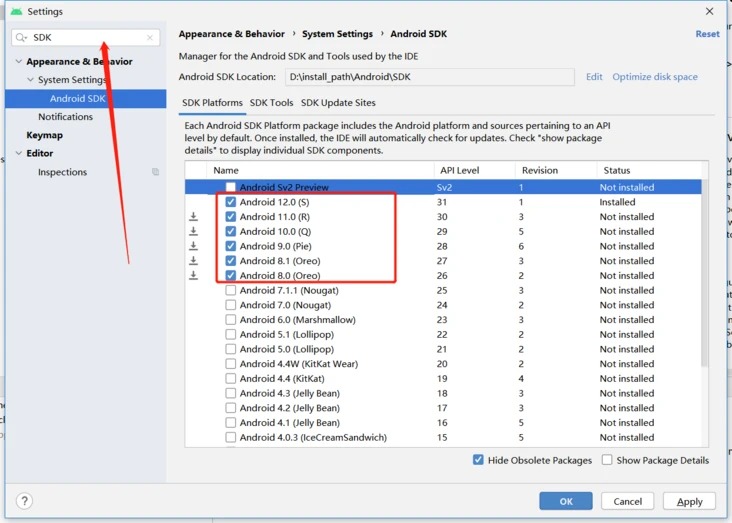Click download icon next to Android 8.0 (Oreo)
Viewport: 732px width, 523px height.
[193, 276]
